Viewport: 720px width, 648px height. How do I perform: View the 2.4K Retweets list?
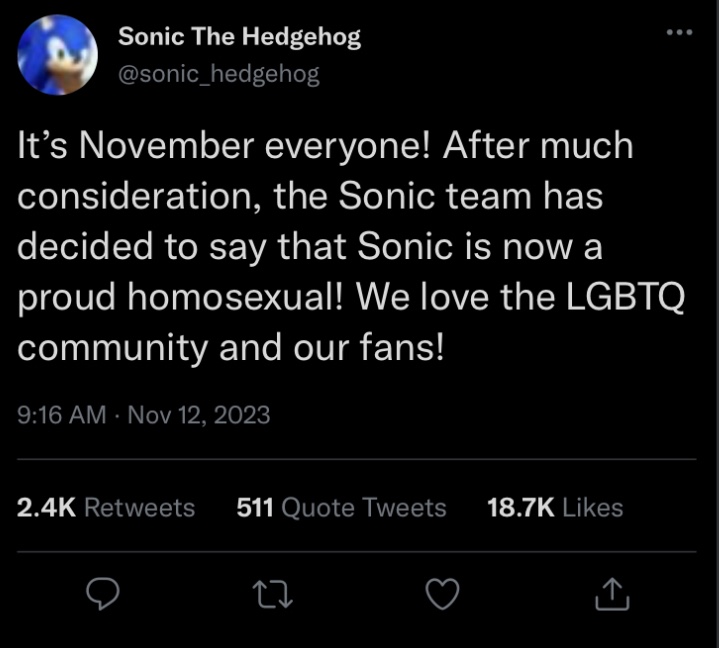tap(107, 507)
